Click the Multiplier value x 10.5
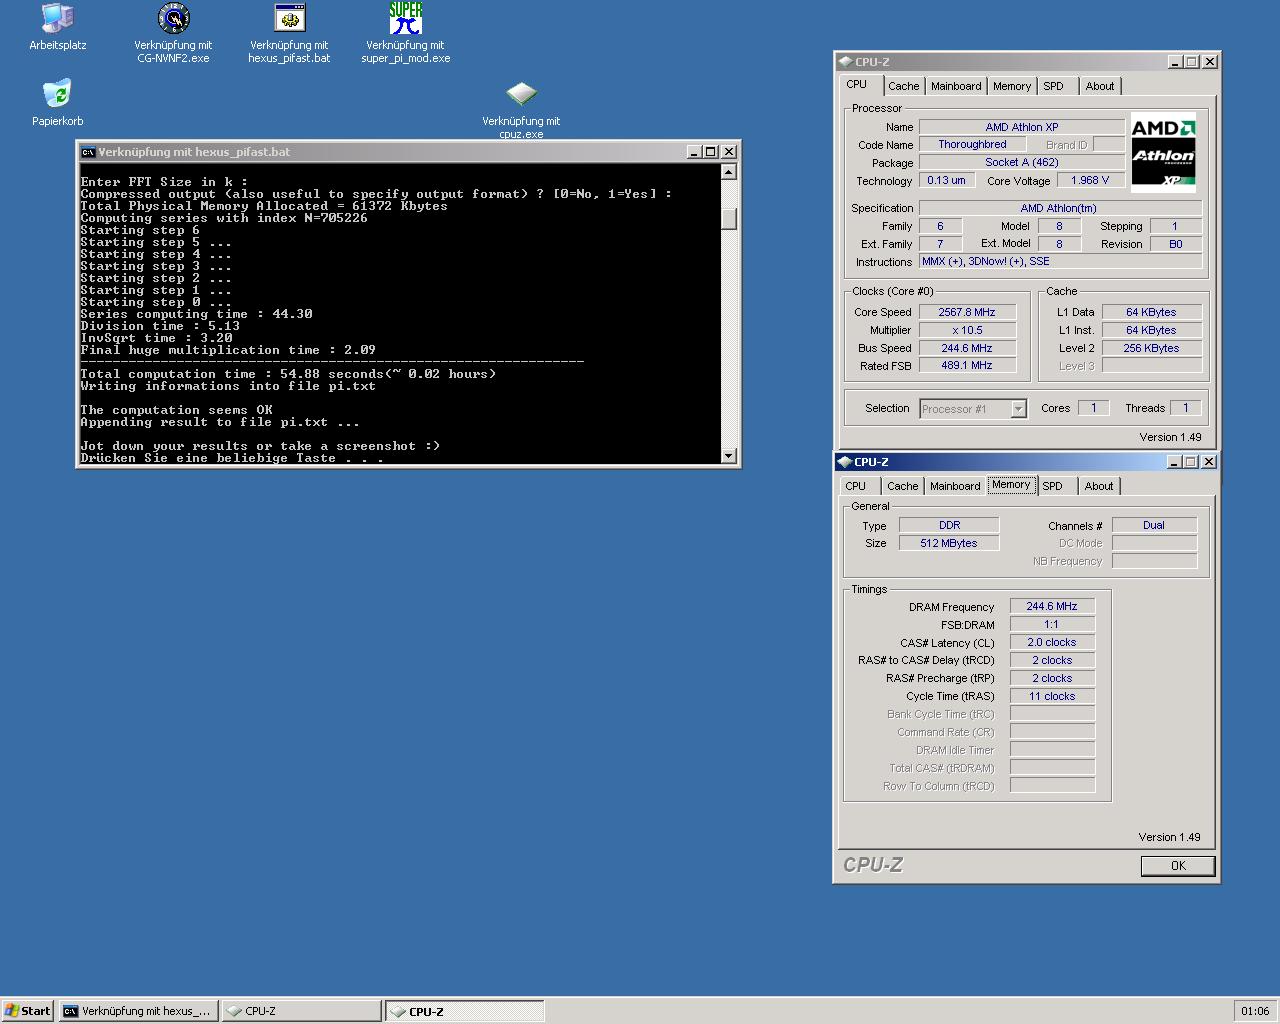The width and height of the screenshot is (1280, 1024). 967,330
